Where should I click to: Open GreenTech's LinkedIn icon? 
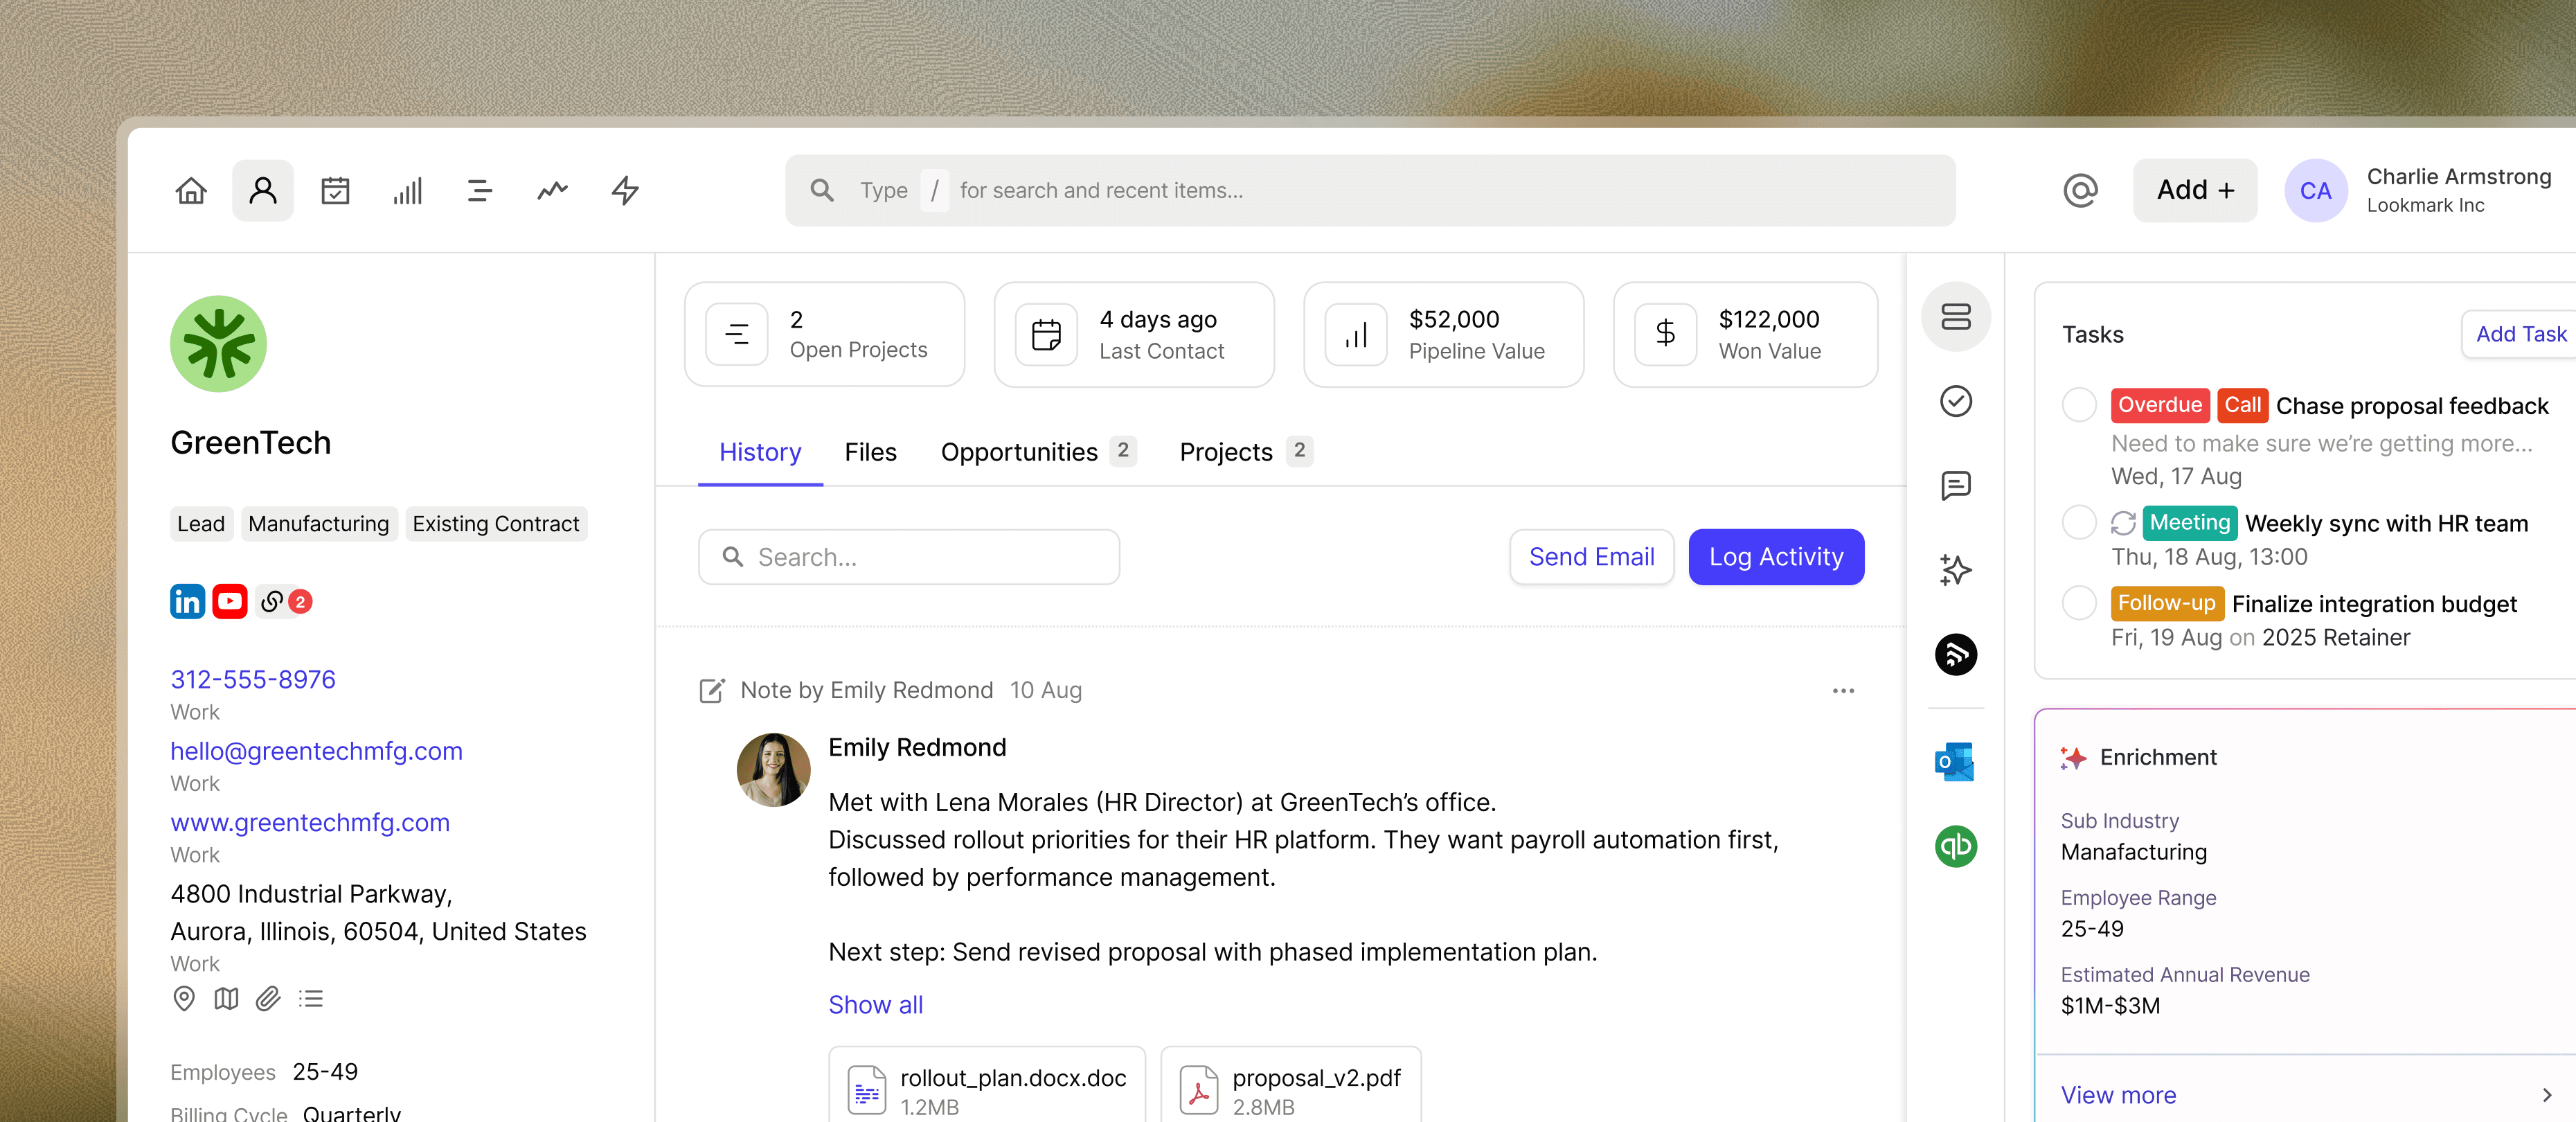pyautogui.click(x=186, y=601)
